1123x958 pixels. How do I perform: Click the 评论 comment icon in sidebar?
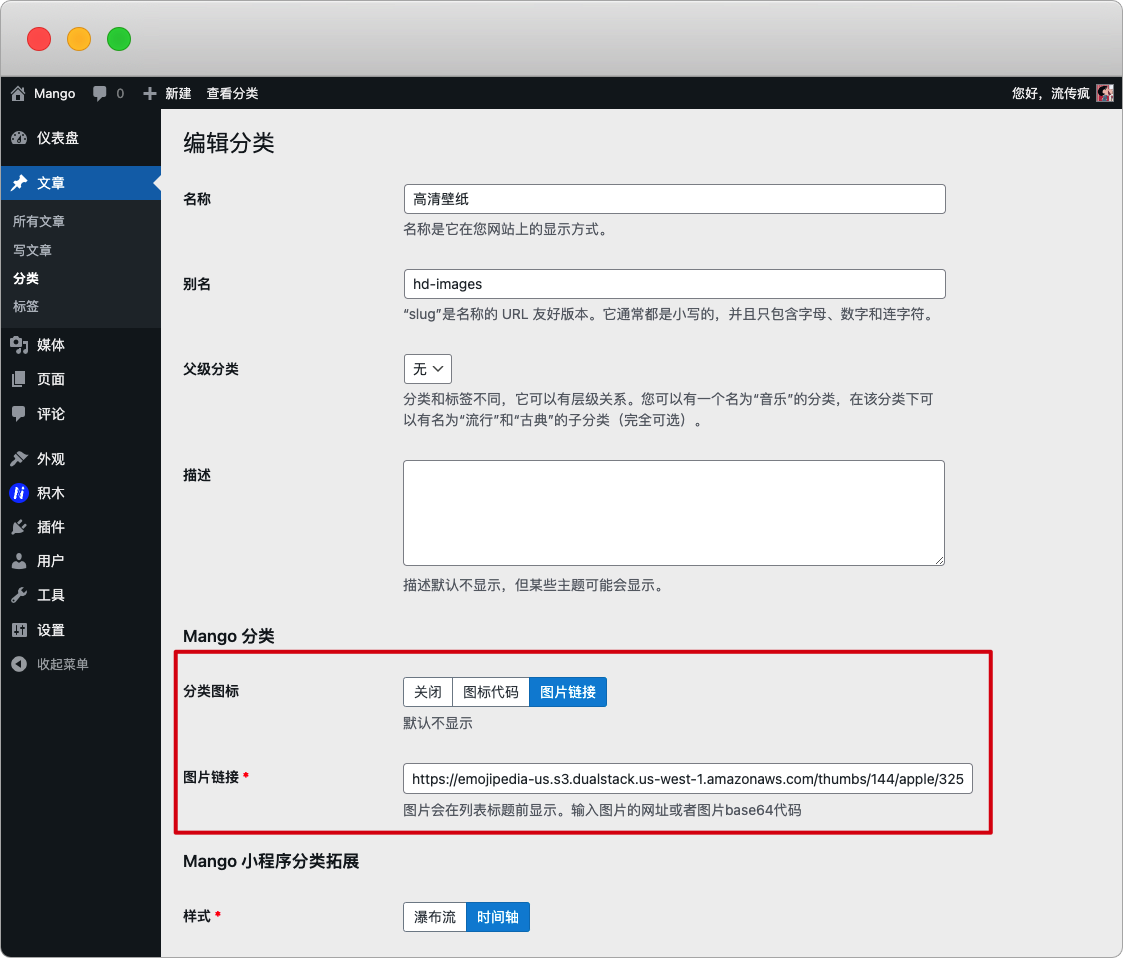[x=19, y=414]
